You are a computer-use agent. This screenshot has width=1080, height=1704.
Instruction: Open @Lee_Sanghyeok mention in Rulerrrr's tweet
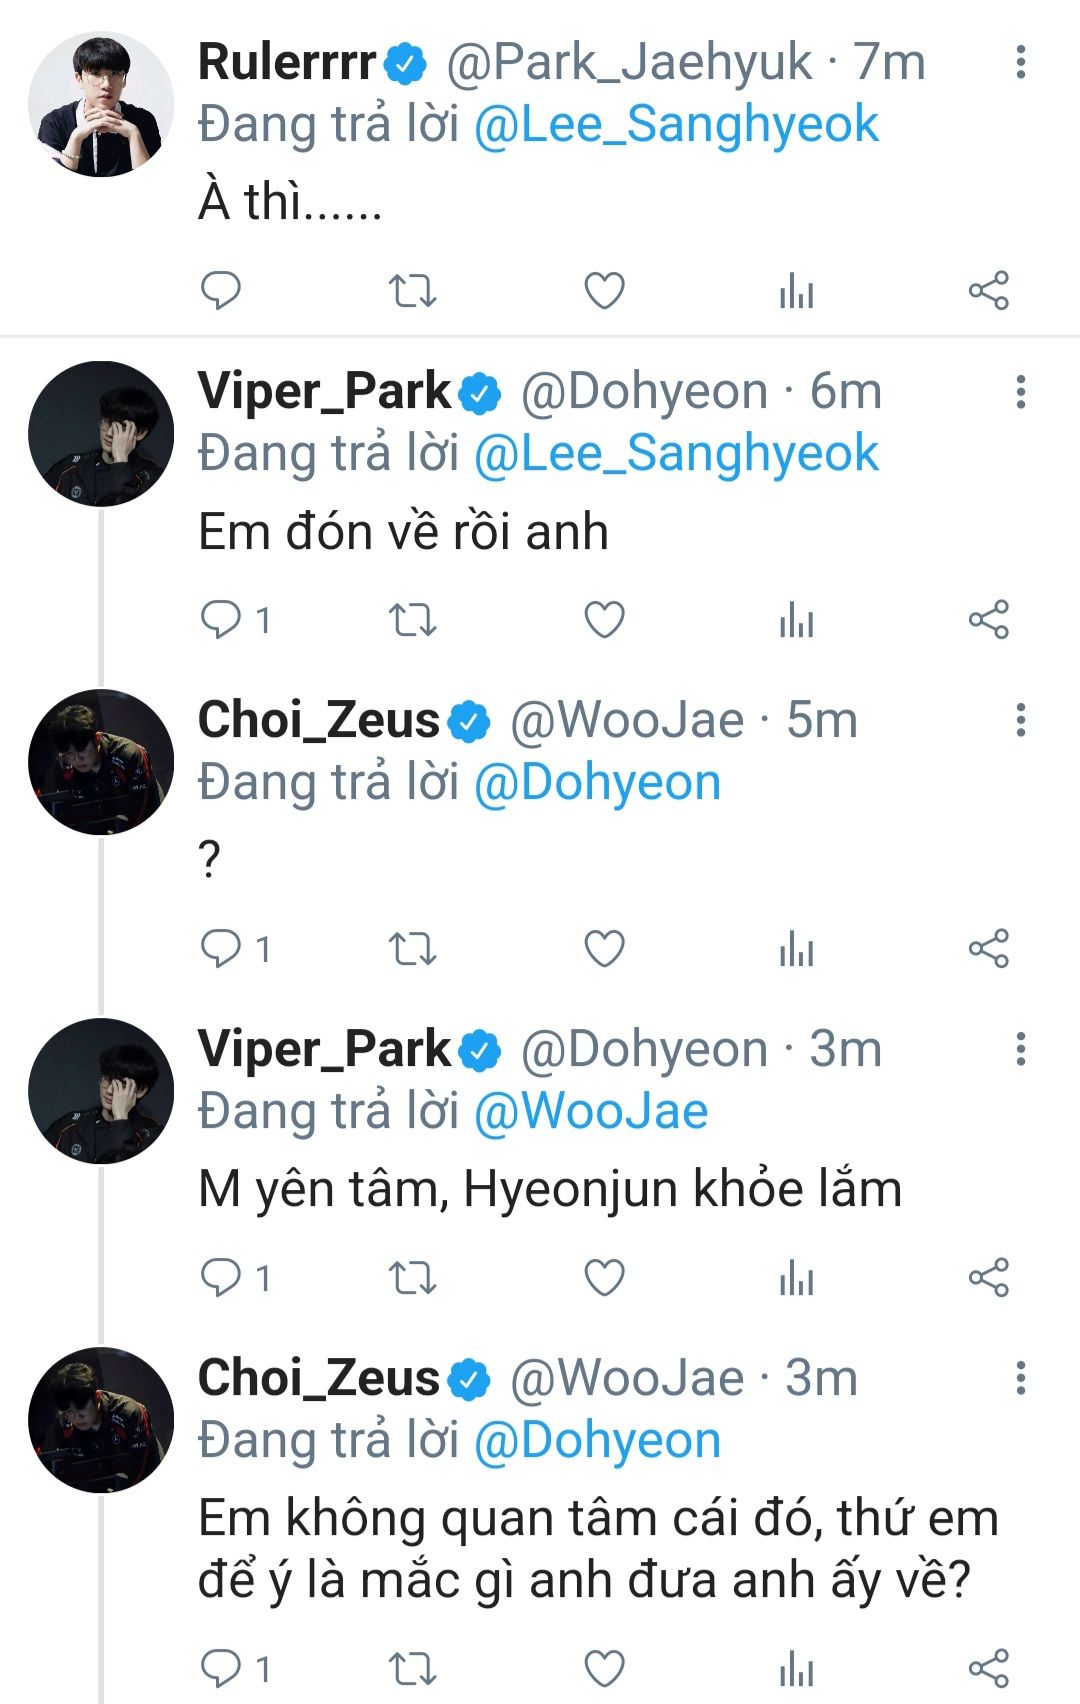click(676, 125)
